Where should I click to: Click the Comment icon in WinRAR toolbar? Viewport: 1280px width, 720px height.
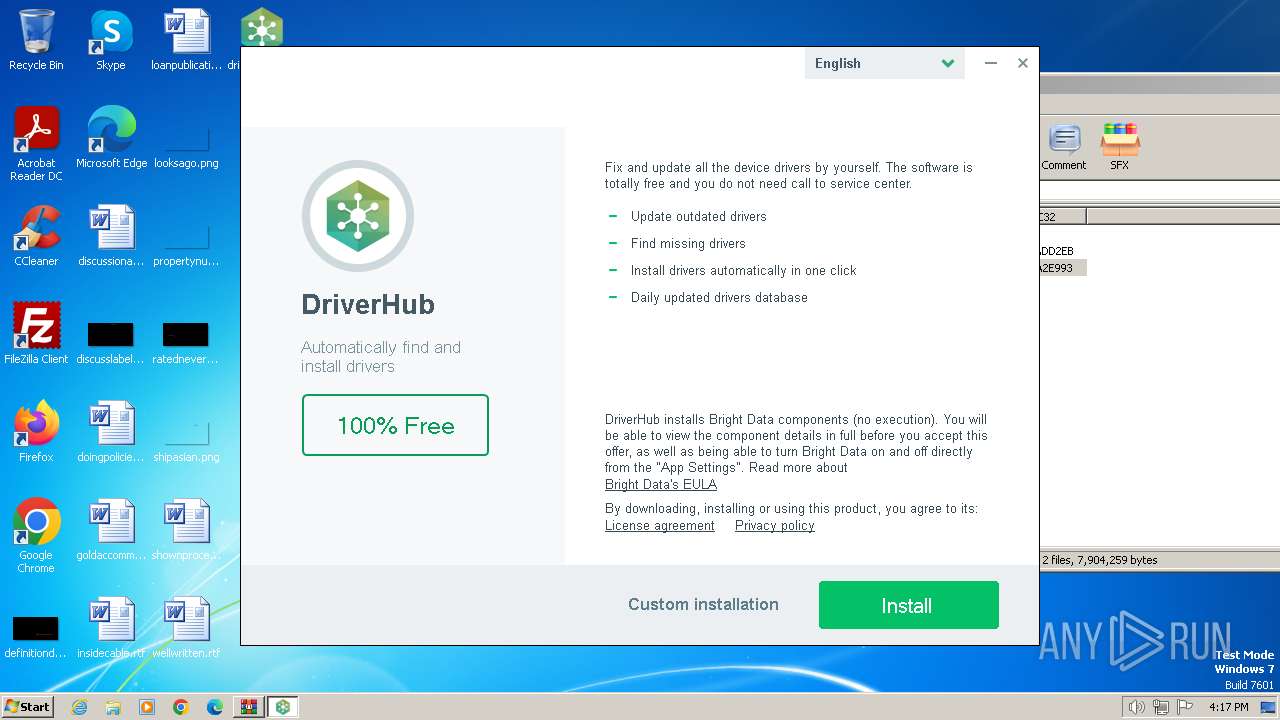click(x=1064, y=147)
